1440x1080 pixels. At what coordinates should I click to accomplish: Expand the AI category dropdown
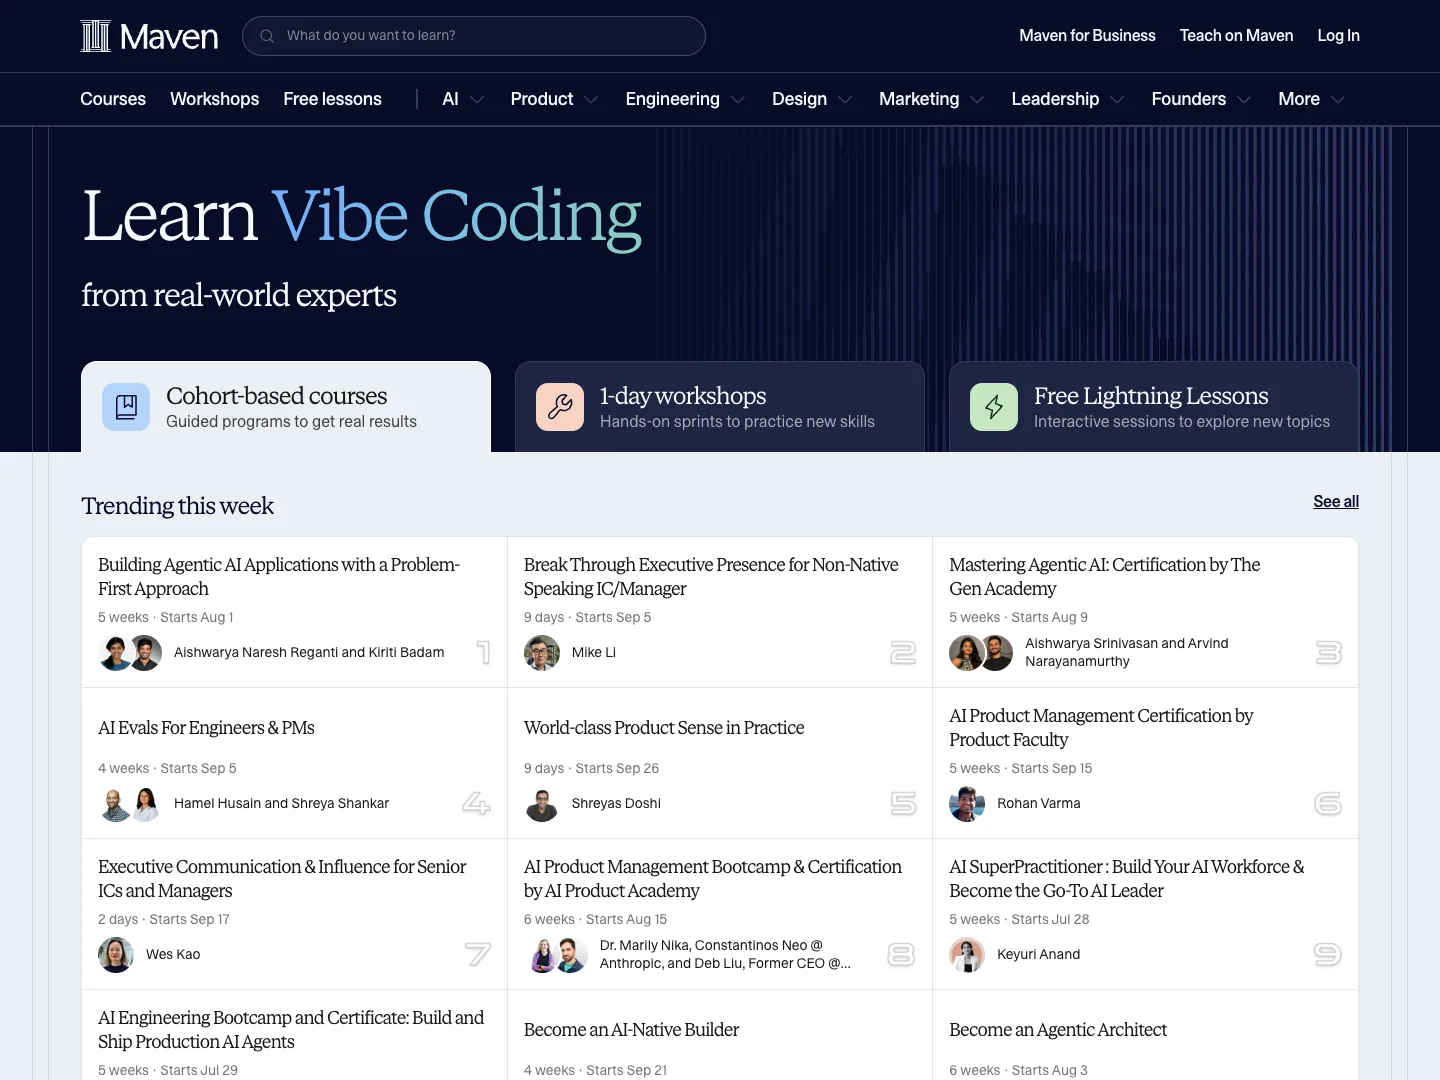tap(463, 99)
